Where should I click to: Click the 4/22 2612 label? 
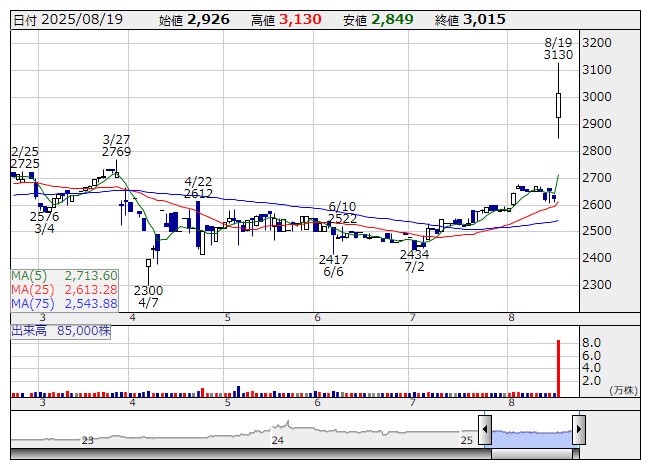pos(198,187)
